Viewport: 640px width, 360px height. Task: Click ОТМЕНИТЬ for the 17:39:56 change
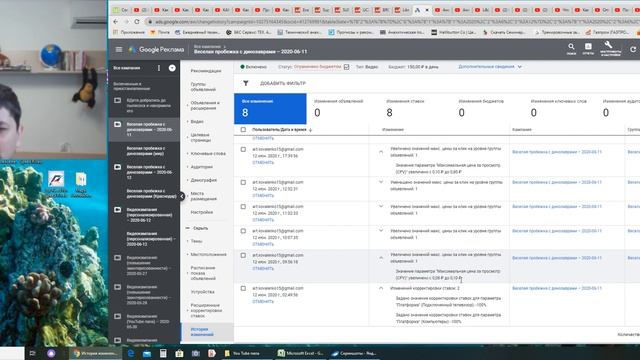tap(263, 162)
